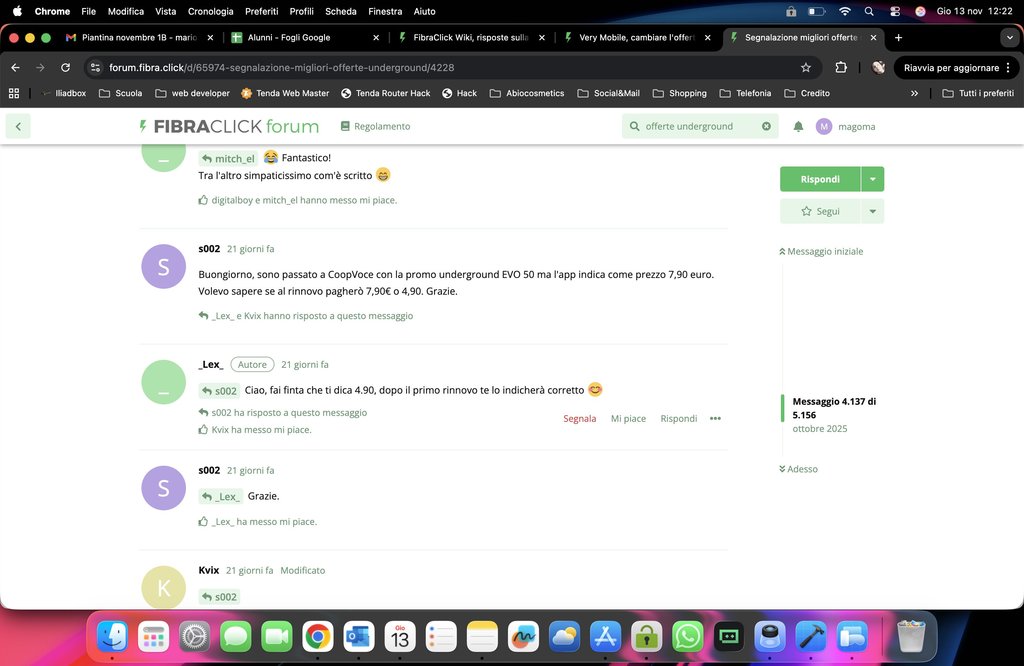Image resolution: width=1024 pixels, height=666 pixels.
Task: Click the mitch_el reply mention tag
Action: (228, 158)
